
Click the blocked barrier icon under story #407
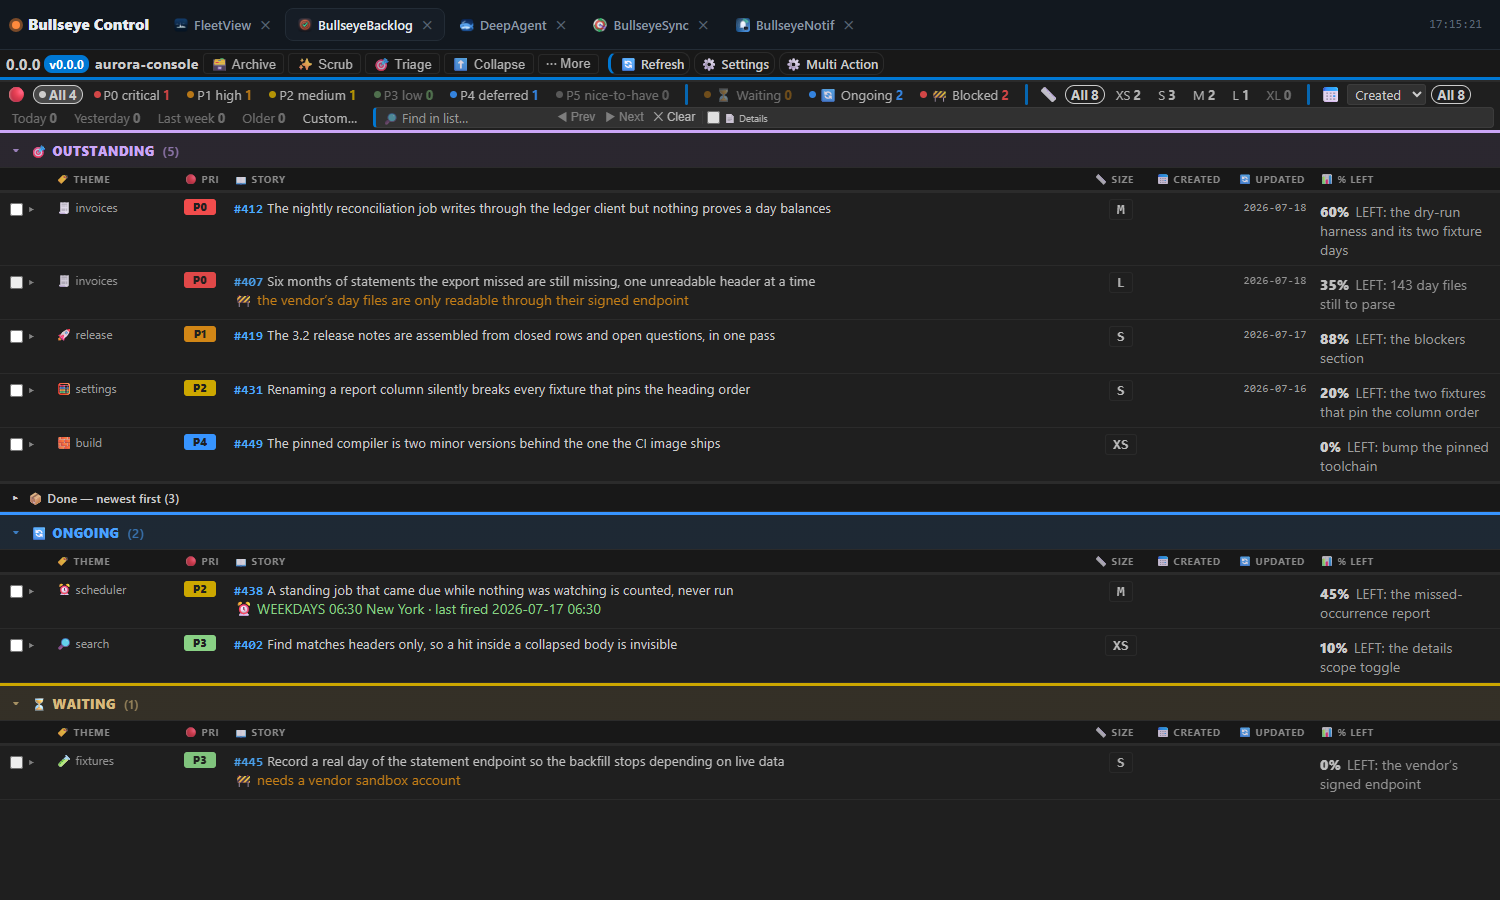[243, 301]
